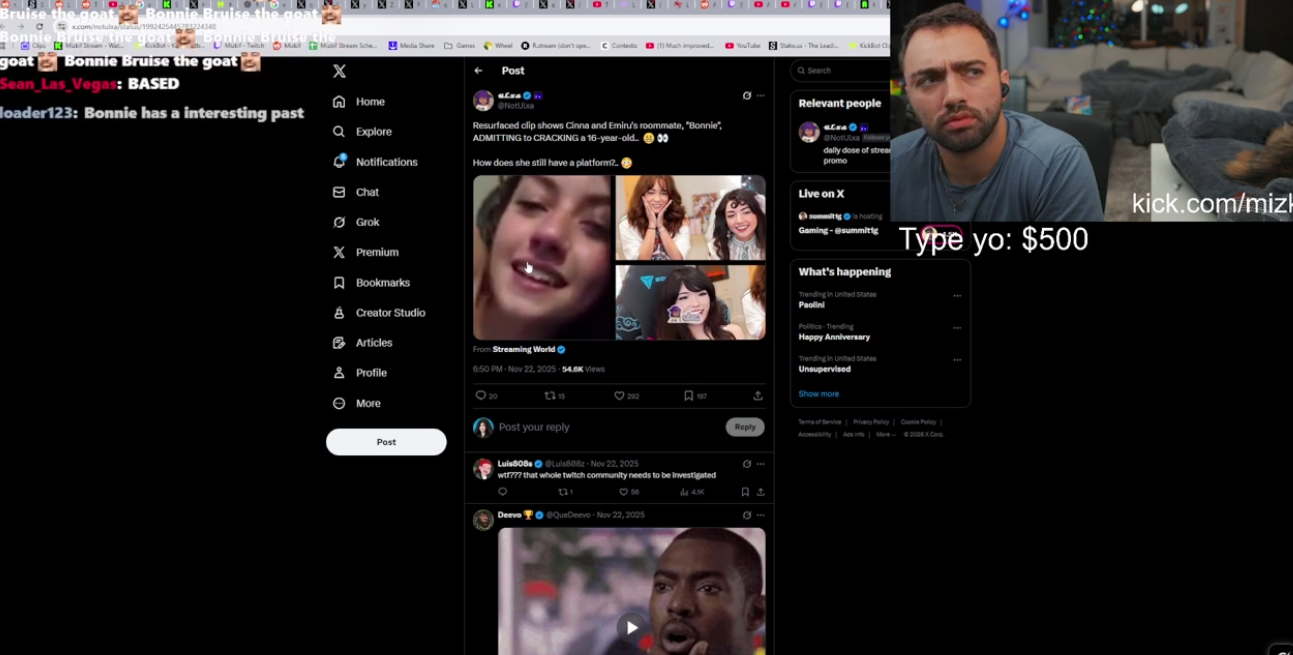The height and width of the screenshot is (655, 1293).
Task: Open the top-right image of two women
Action: (690, 218)
